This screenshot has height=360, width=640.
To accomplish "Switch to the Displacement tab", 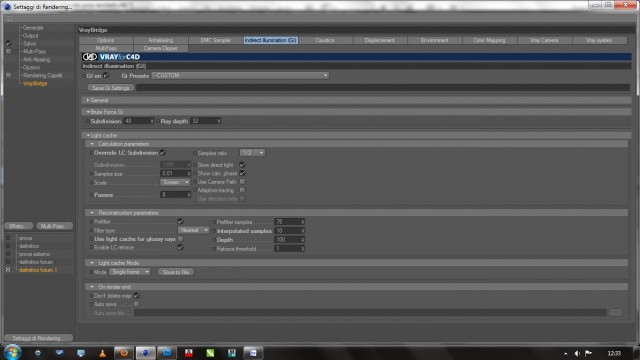I will (x=380, y=40).
